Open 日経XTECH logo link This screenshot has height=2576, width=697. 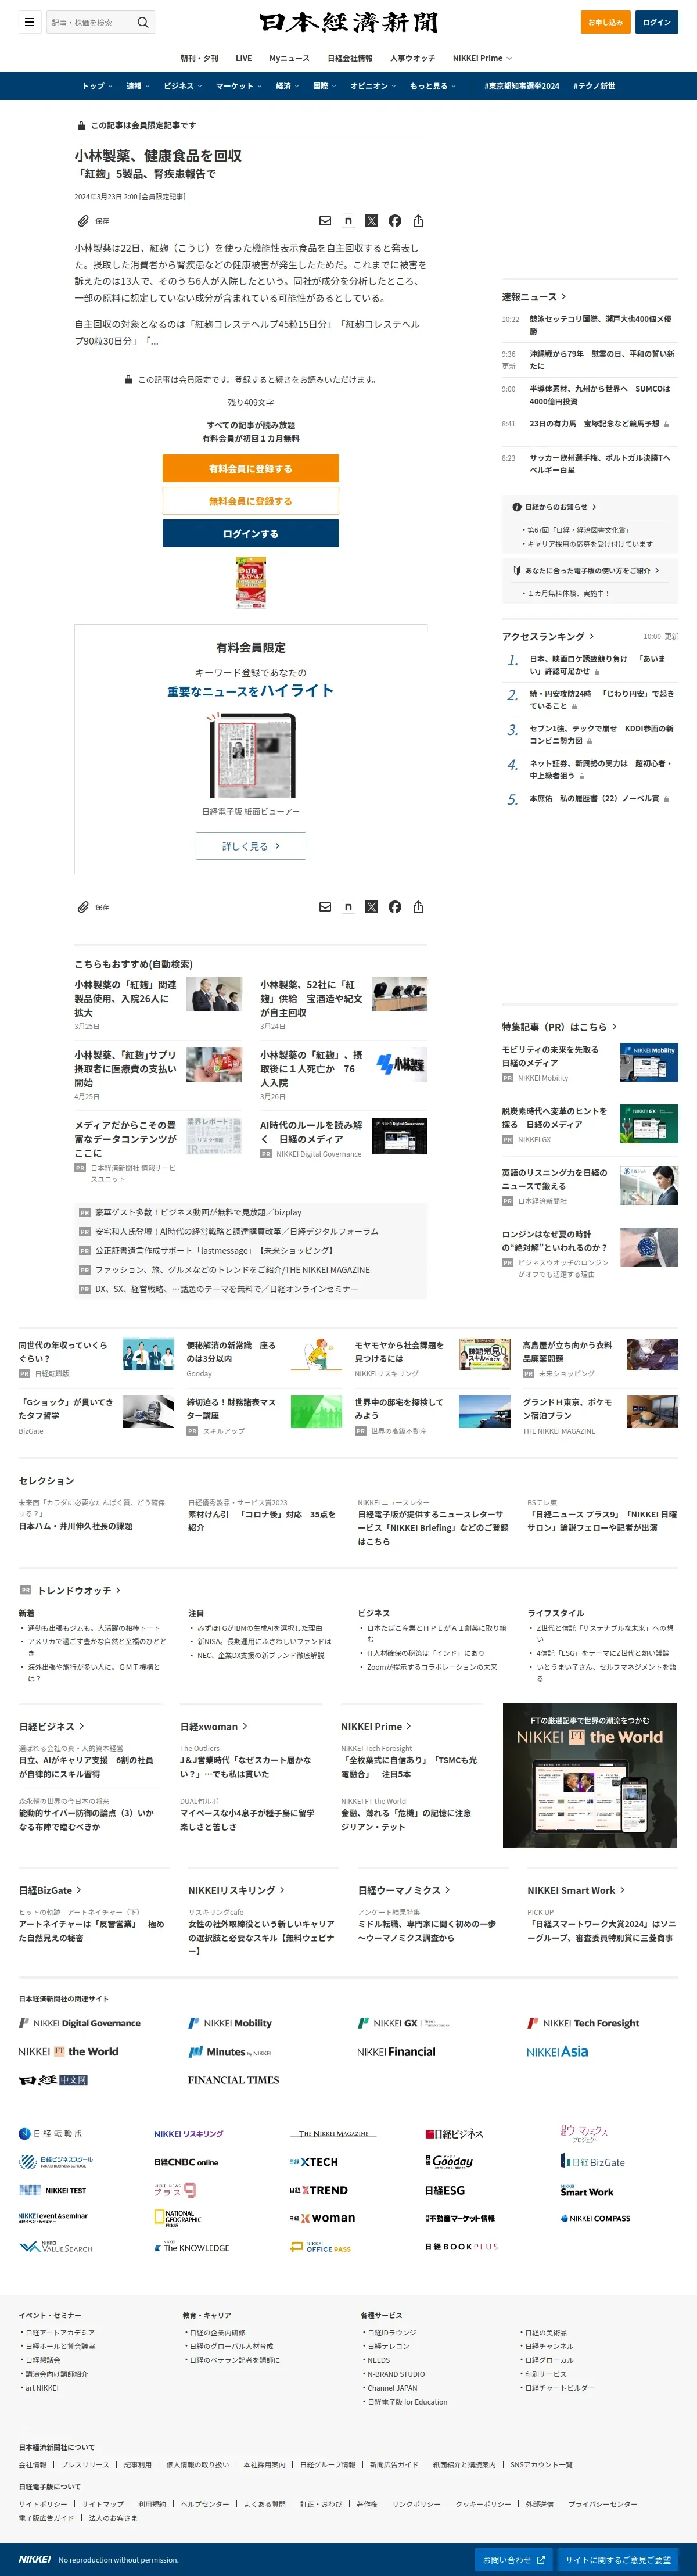313,2162
